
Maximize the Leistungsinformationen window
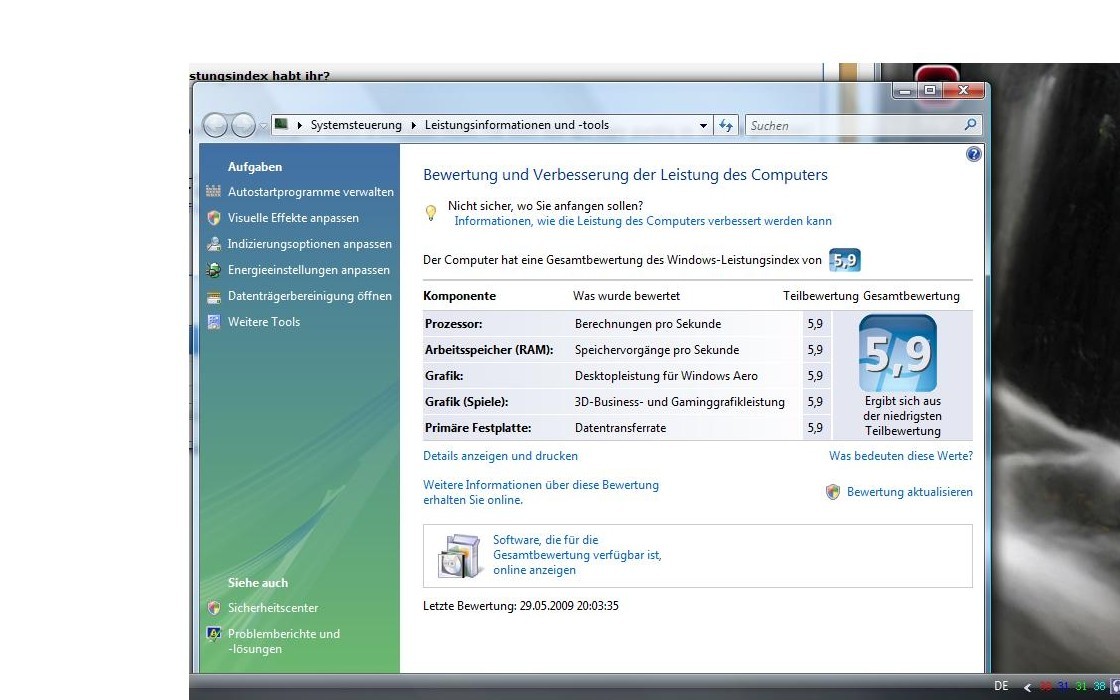coord(930,91)
